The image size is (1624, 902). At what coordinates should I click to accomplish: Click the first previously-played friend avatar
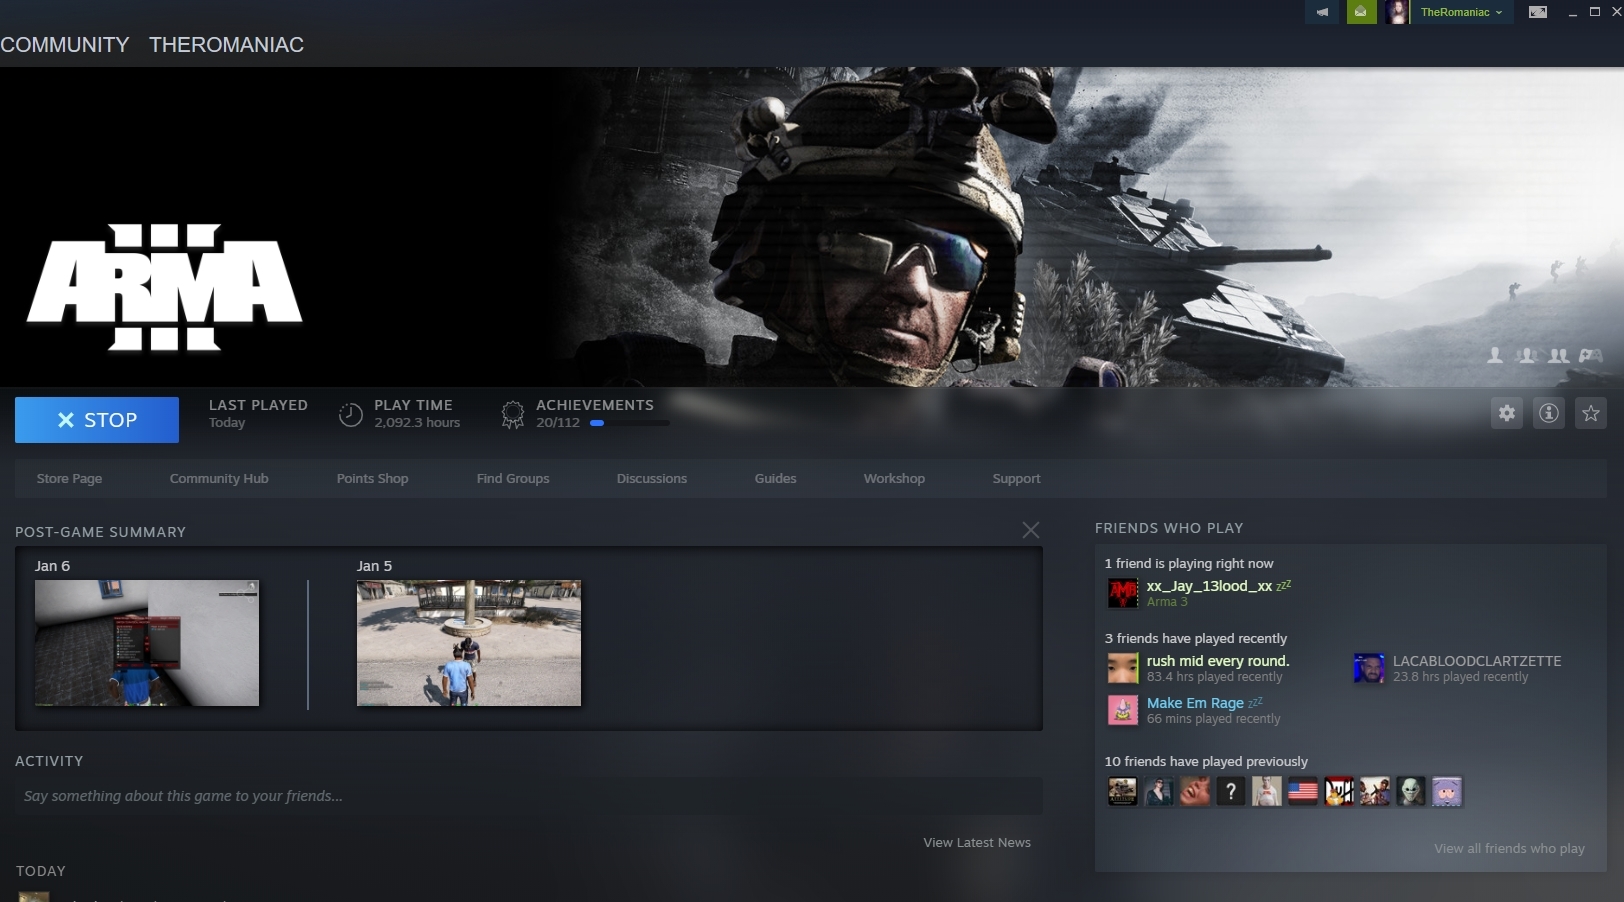pos(1123,792)
